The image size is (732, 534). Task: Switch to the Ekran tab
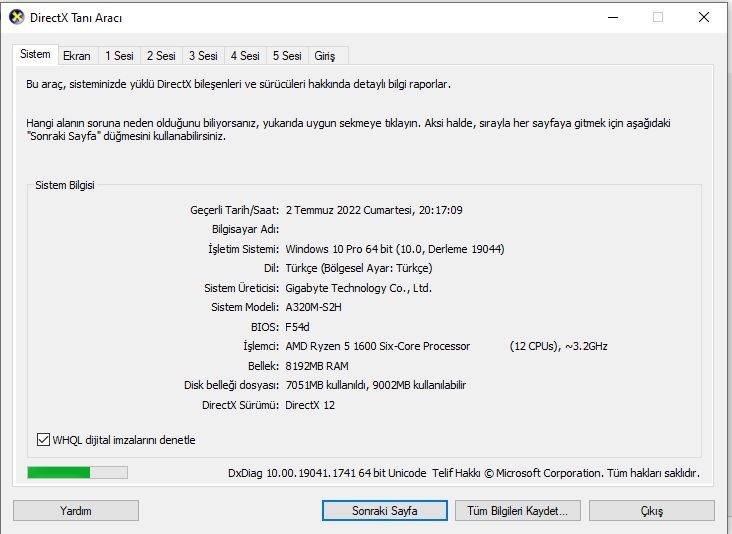point(76,56)
